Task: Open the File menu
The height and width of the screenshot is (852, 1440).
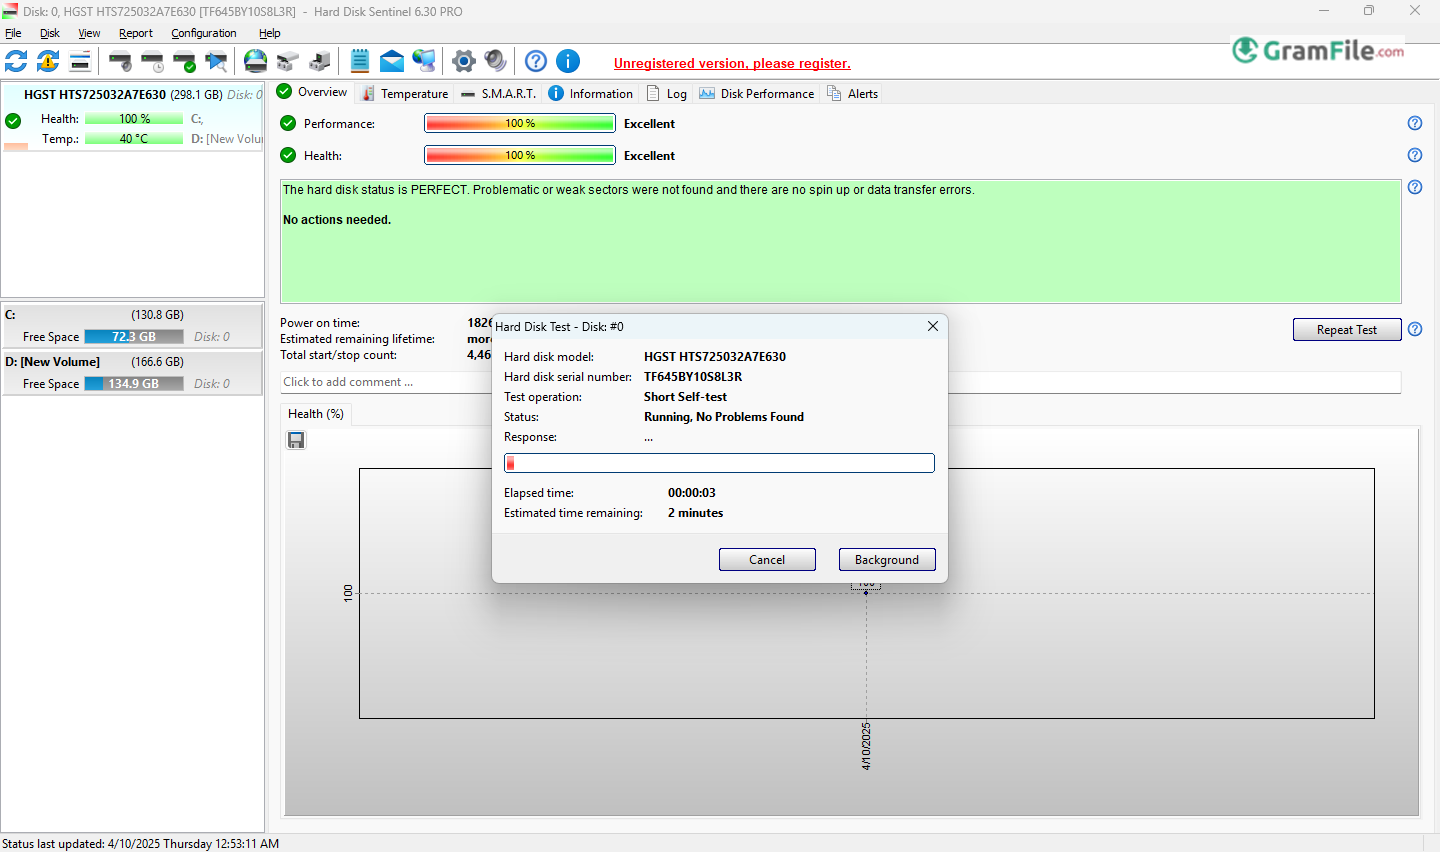Action: (13, 33)
